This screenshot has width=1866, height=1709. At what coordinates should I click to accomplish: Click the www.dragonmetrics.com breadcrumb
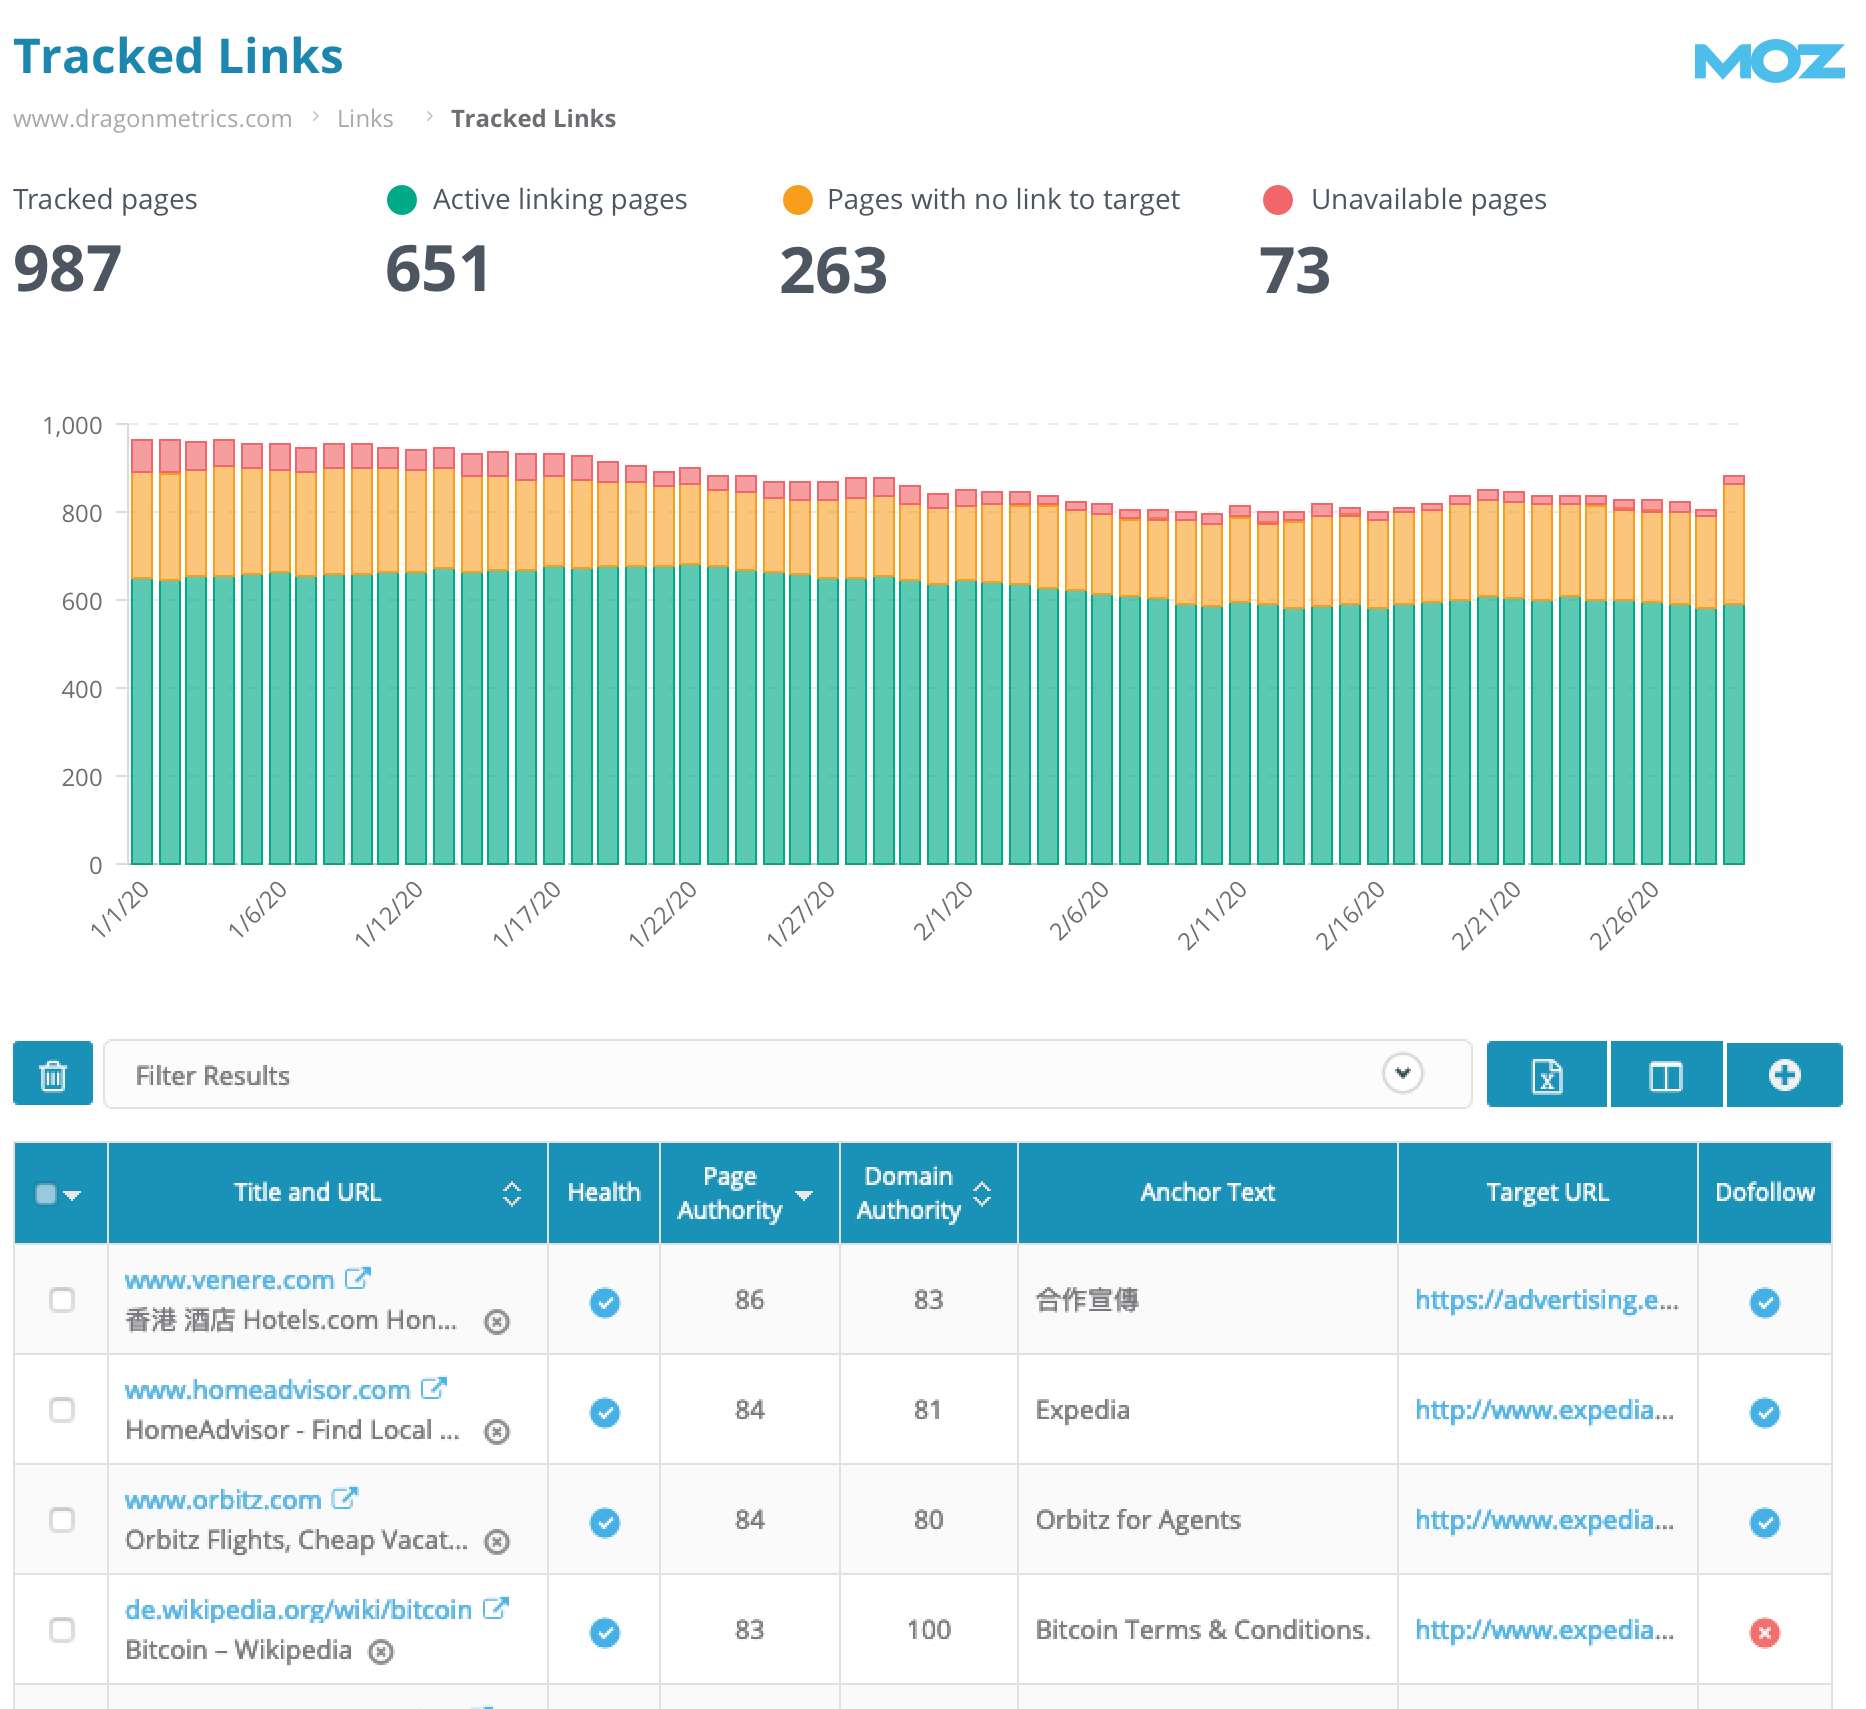click(153, 118)
